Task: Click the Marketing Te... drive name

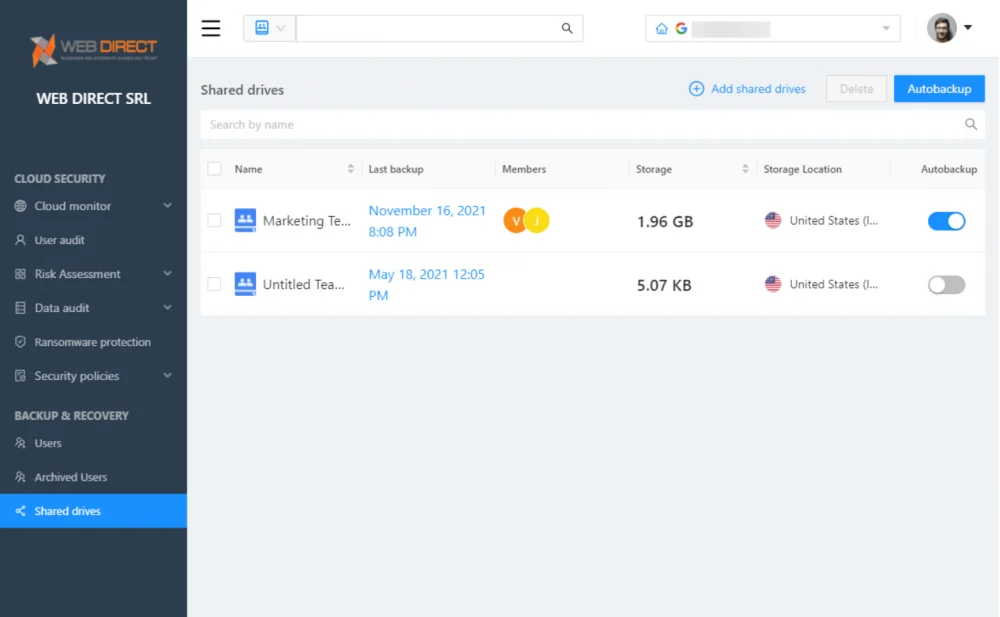Action: [307, 221]
